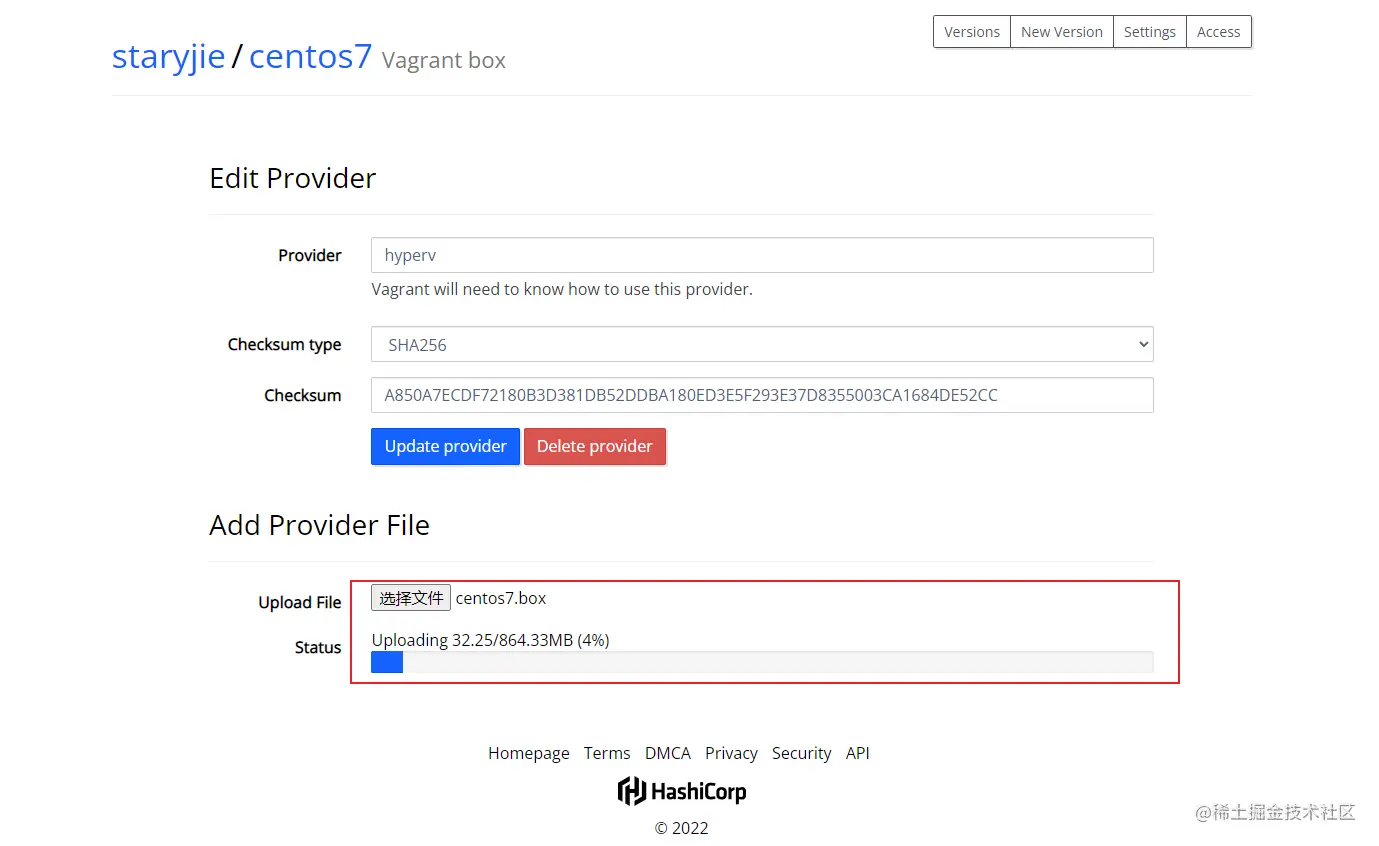
Task: Open the centos7 box link
Action: point(310,56)
